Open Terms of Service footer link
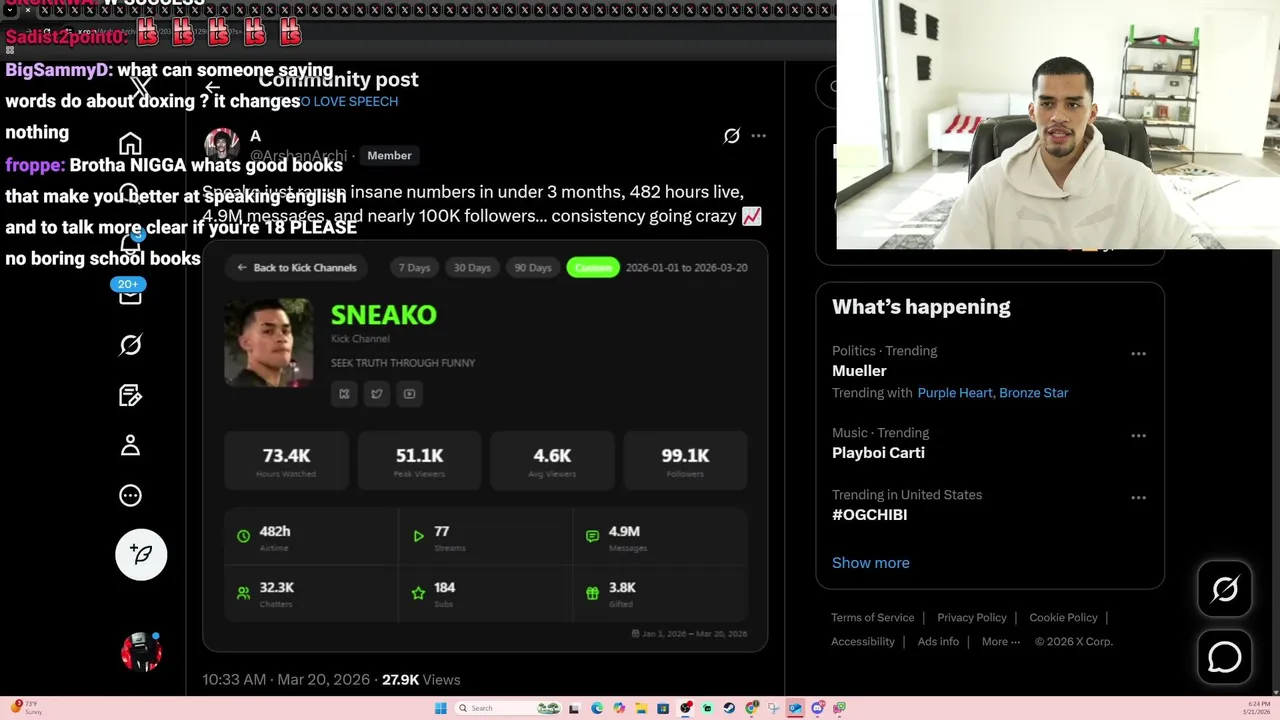 pyautogui.click(x=872, y=618)
